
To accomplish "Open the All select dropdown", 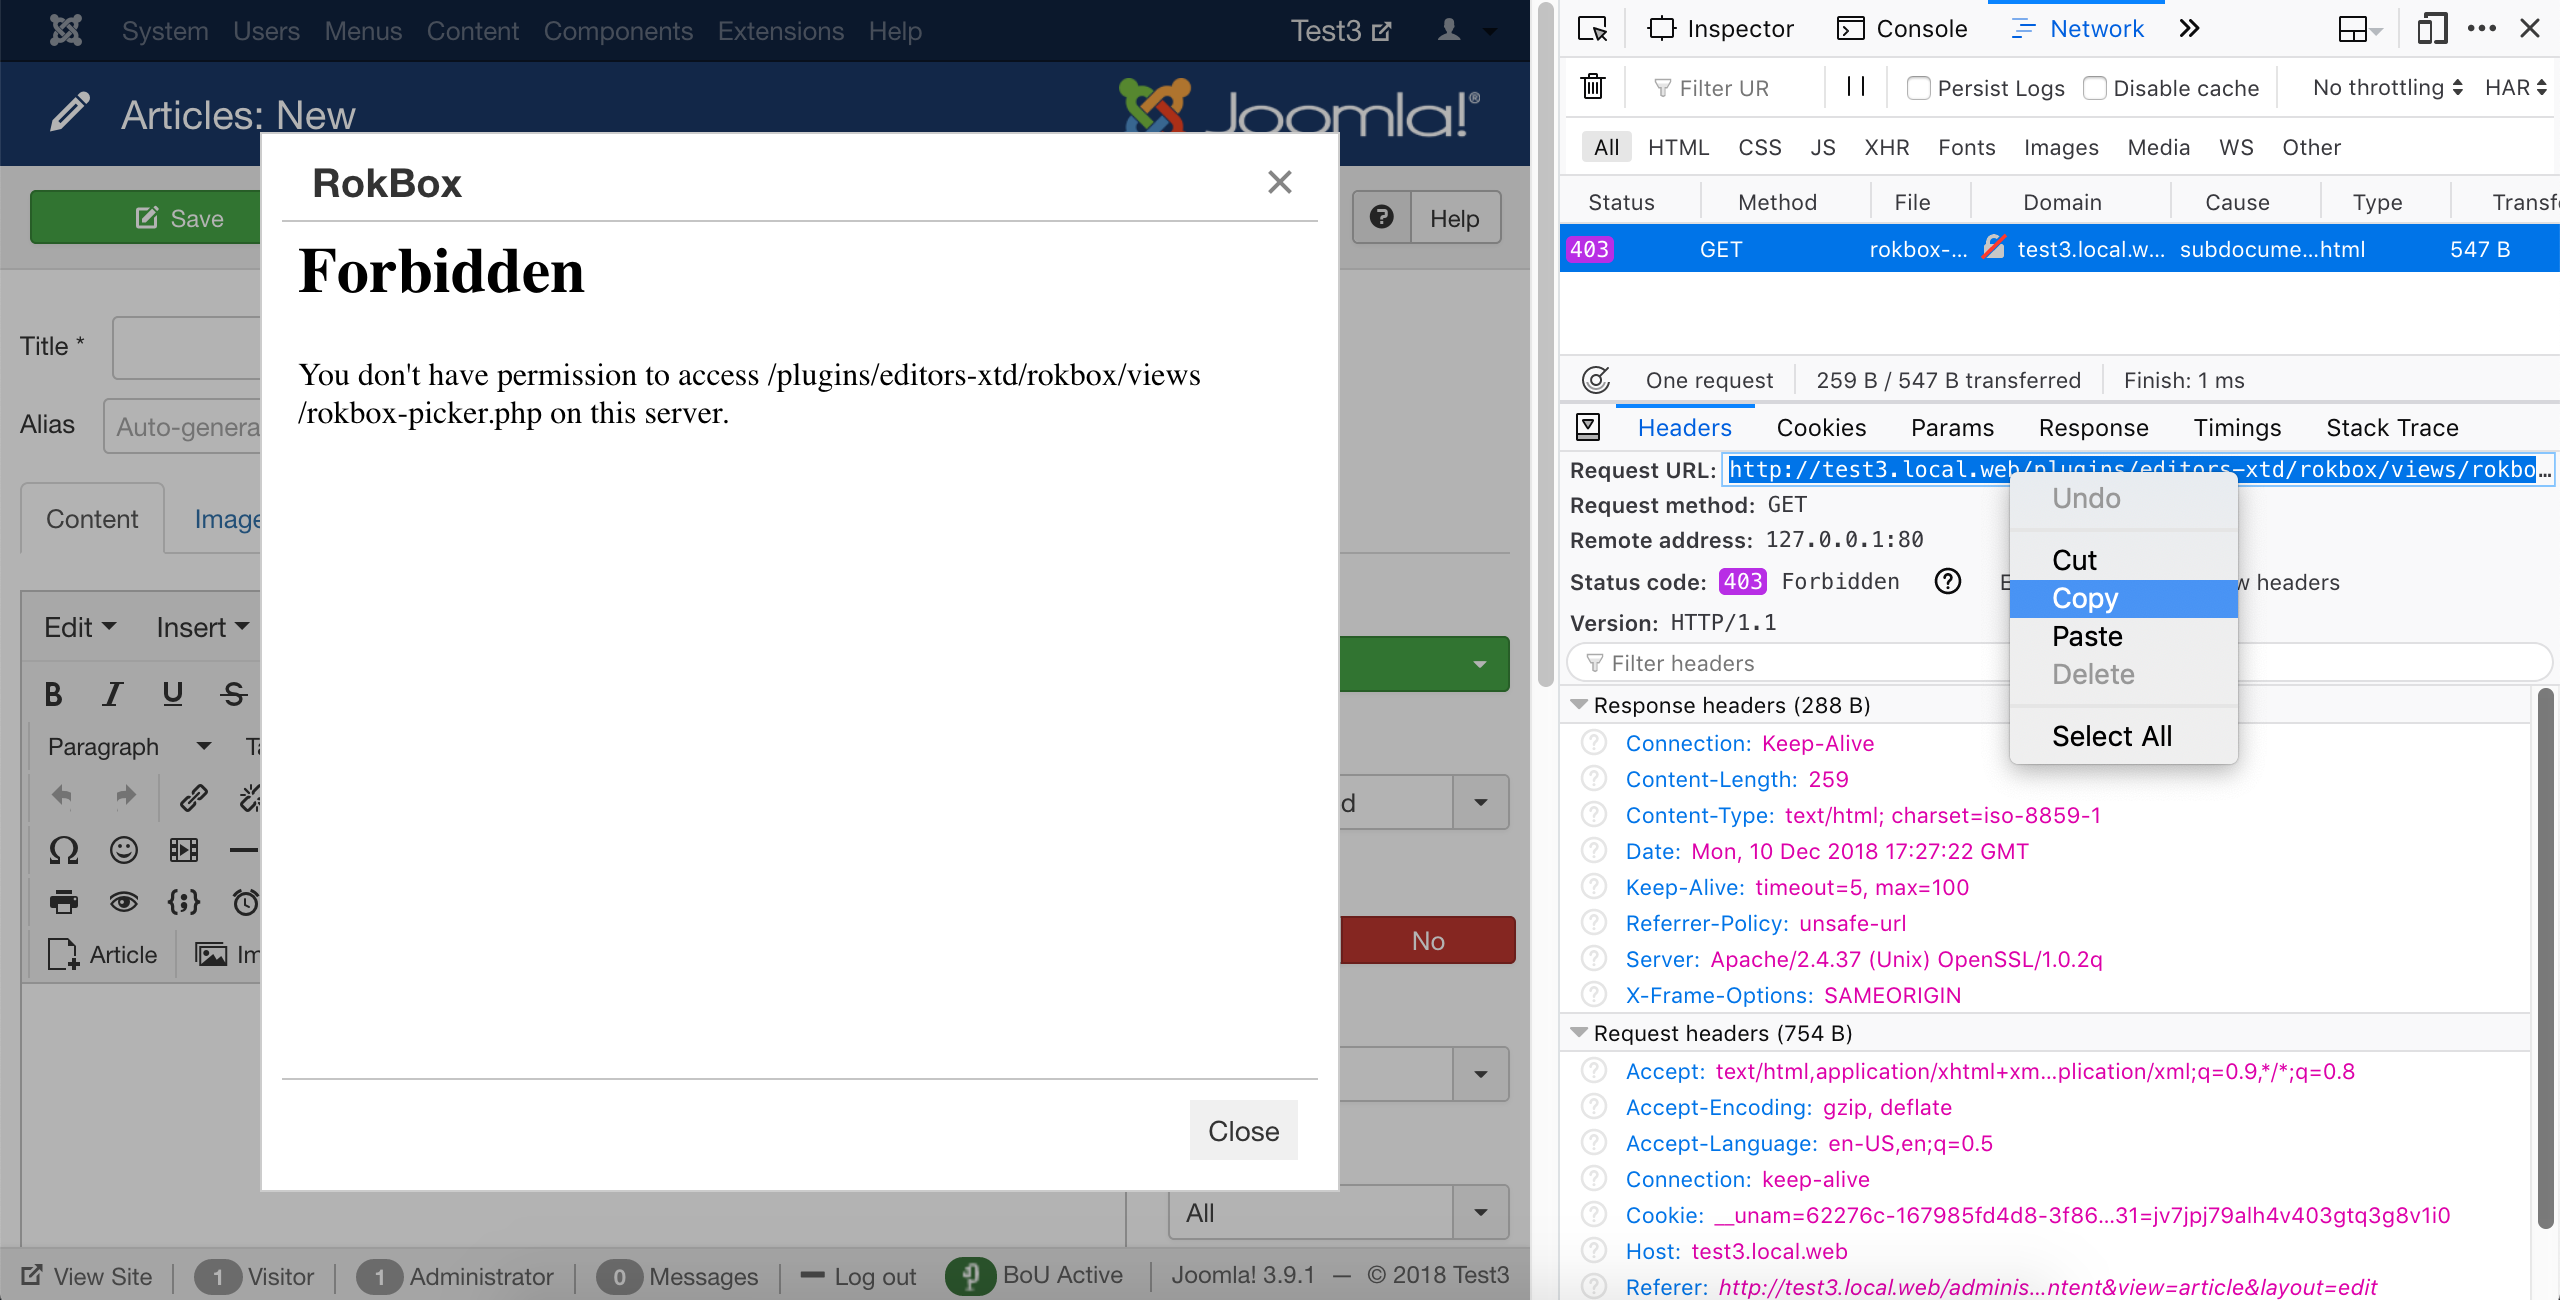I will click(1339, 1213).
